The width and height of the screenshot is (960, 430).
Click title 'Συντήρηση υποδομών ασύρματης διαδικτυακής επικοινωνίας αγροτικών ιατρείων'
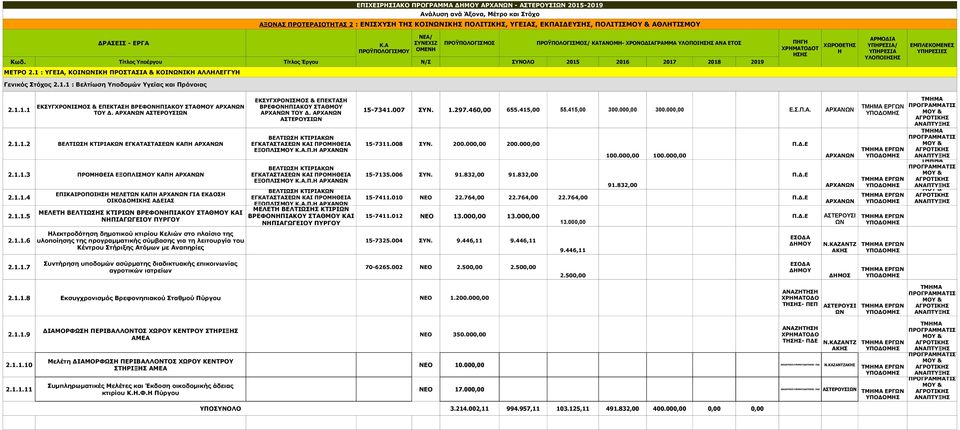(140, 267)
